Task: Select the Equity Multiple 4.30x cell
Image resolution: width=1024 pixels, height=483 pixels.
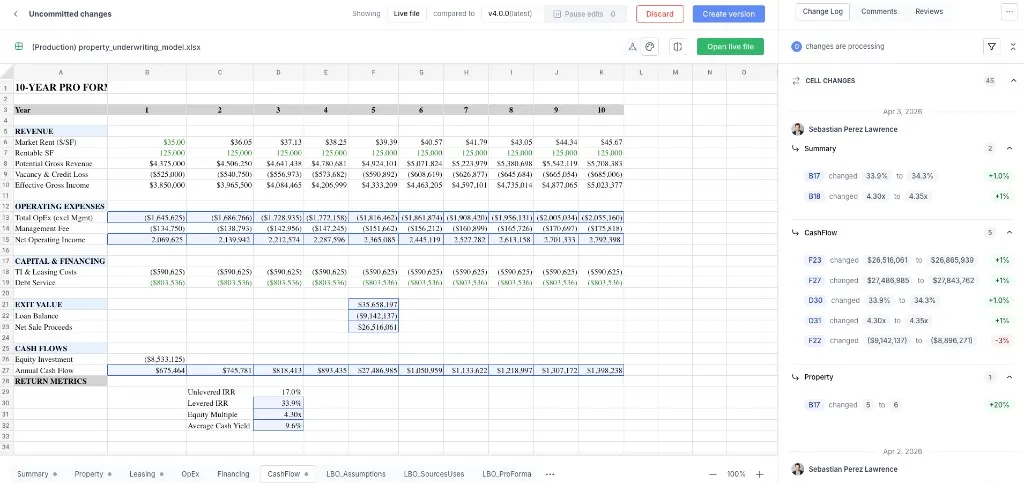Action: click(278, 414)
